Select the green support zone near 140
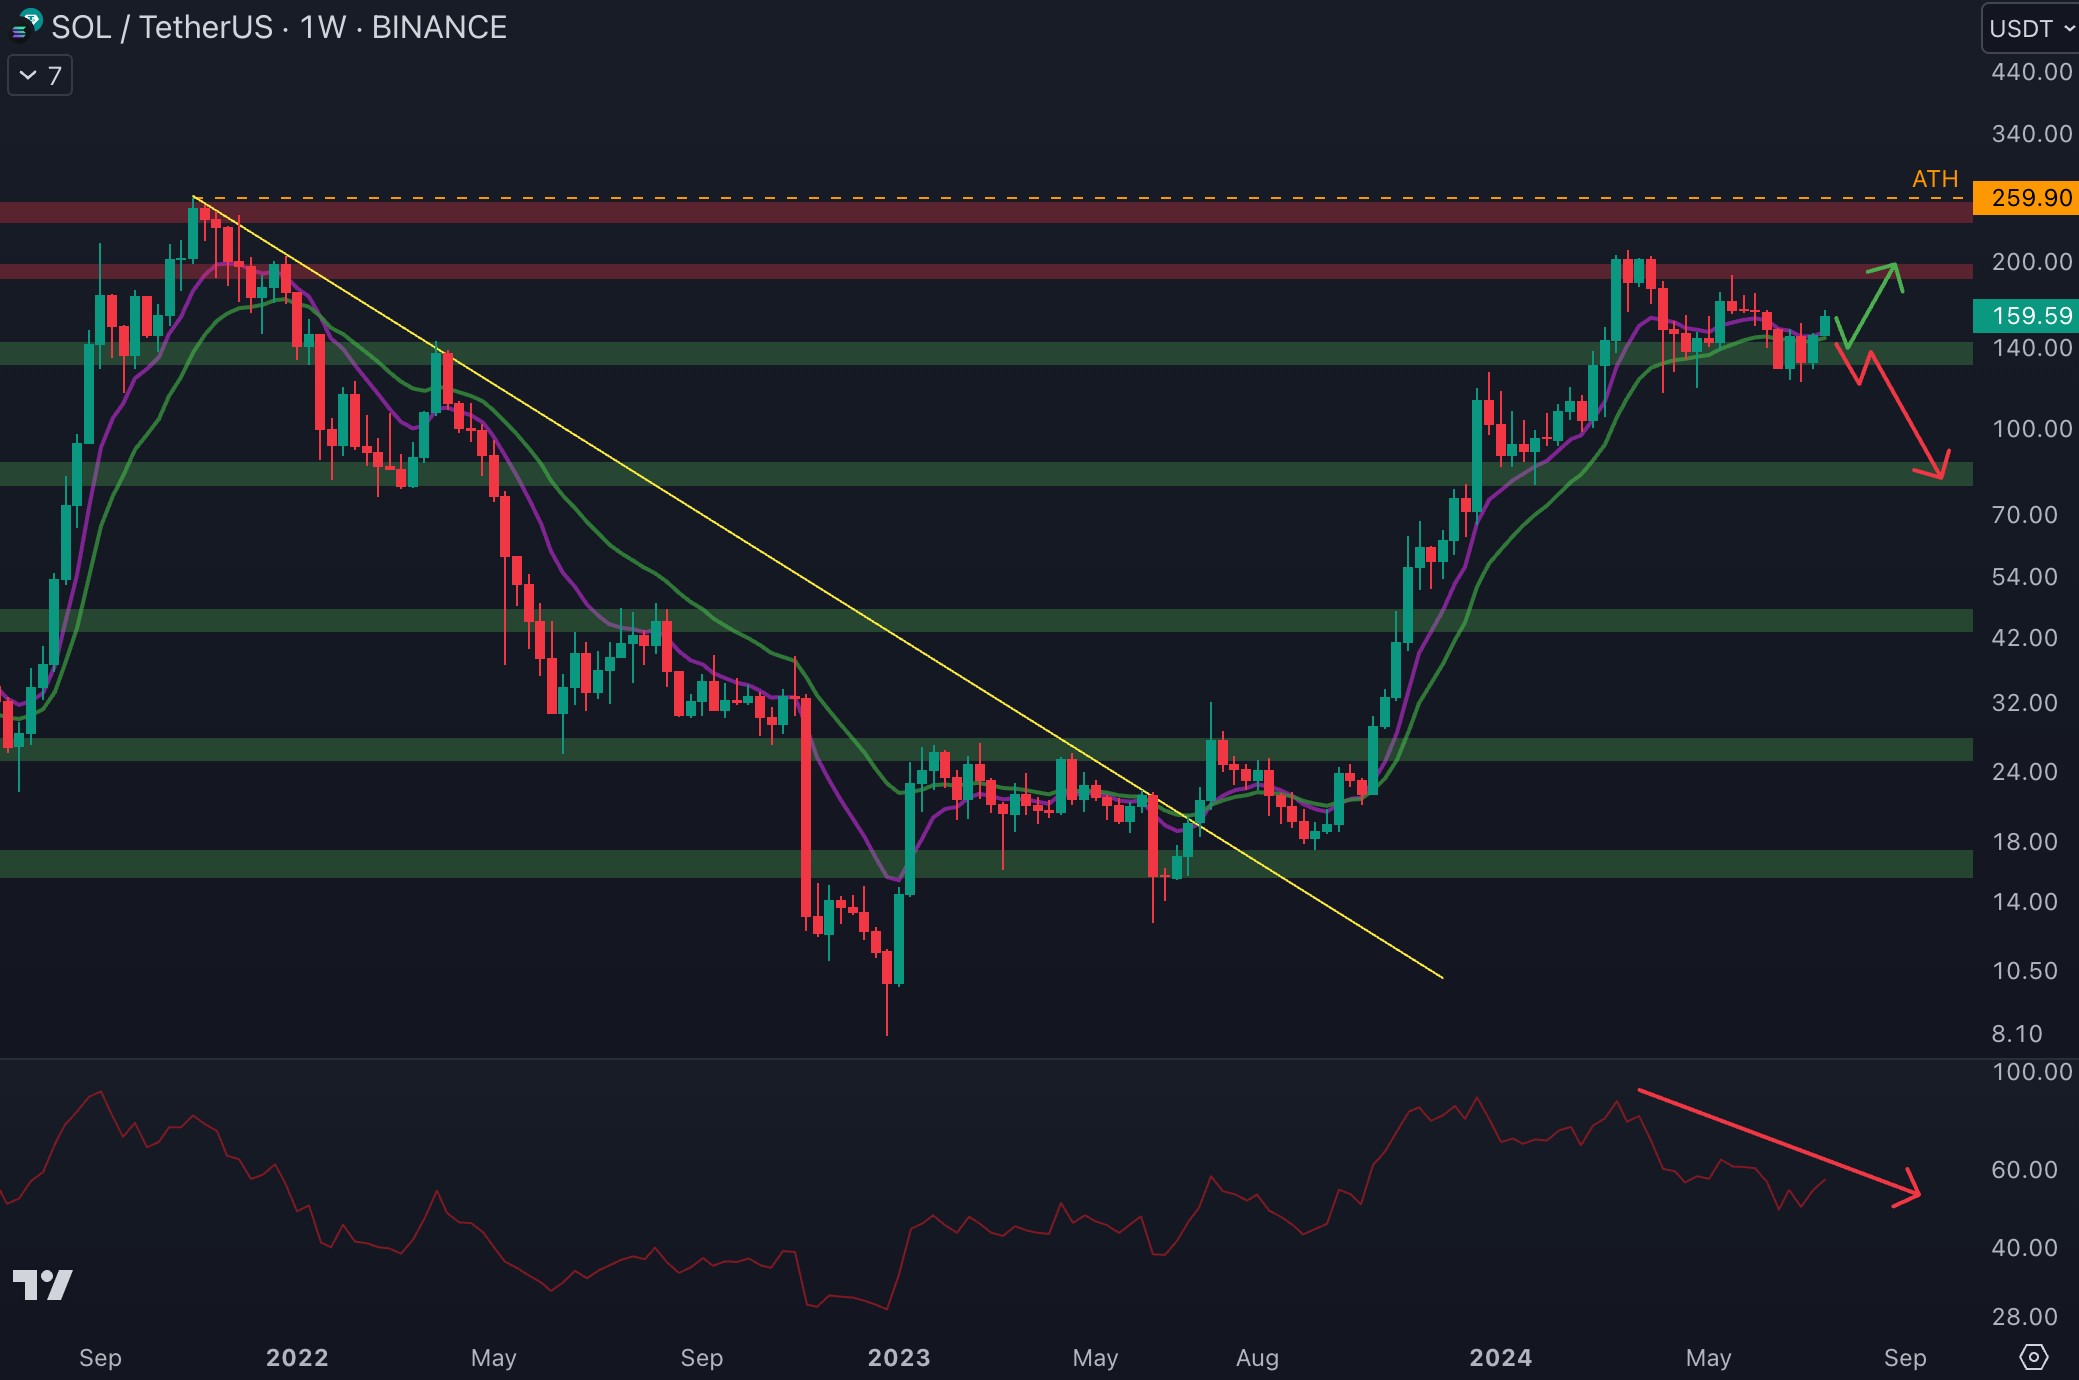The width and height of the screenshot is (2079, 1380). (1000, 353)
